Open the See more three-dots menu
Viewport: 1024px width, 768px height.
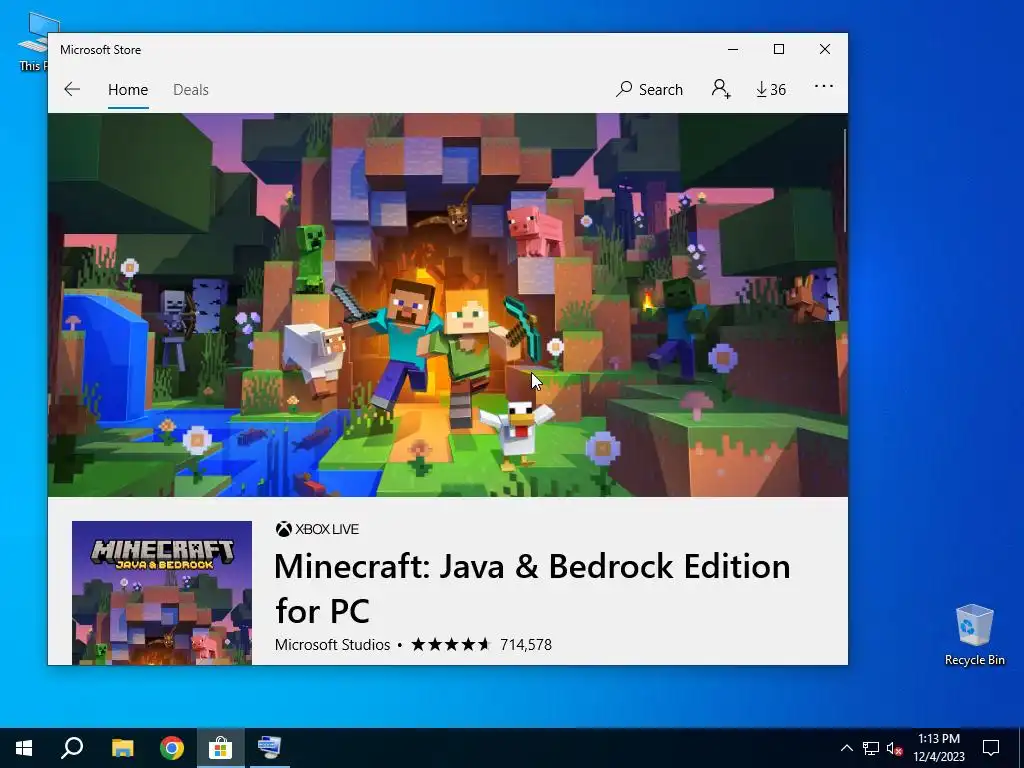click(x=824, y=86)
